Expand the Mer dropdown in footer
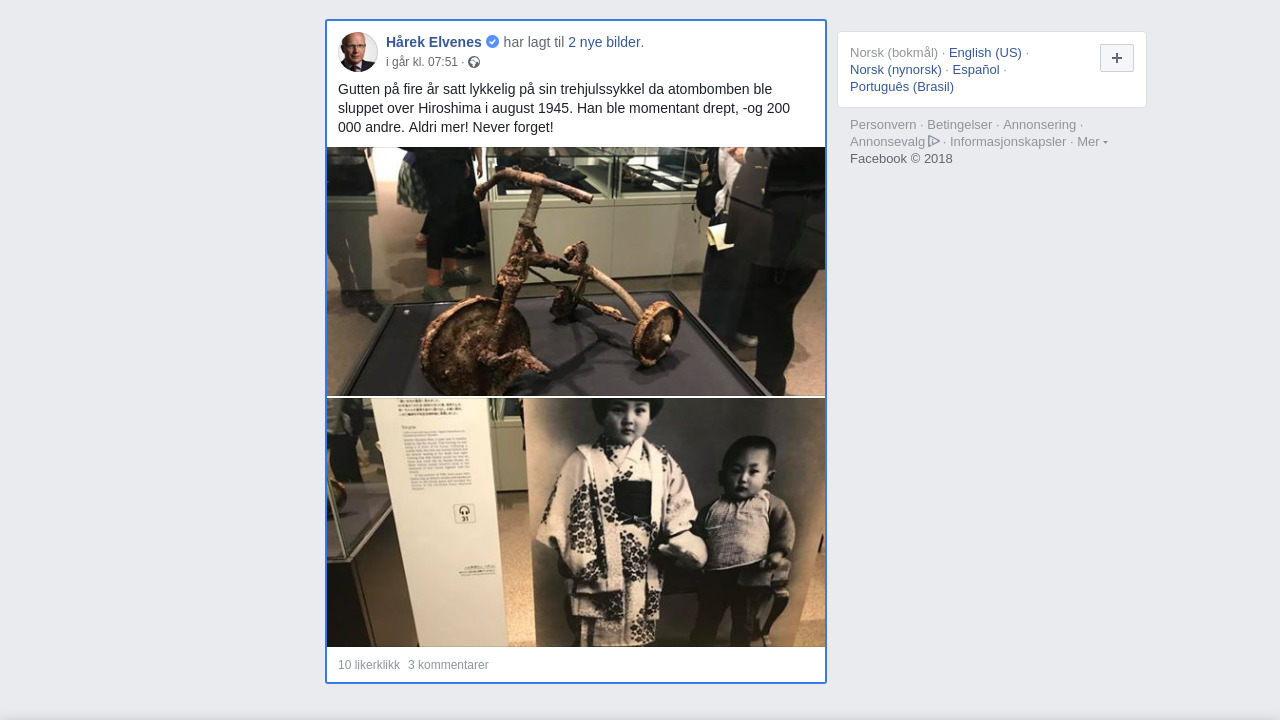This screenshot has height=720, width=1280. 1092,142
